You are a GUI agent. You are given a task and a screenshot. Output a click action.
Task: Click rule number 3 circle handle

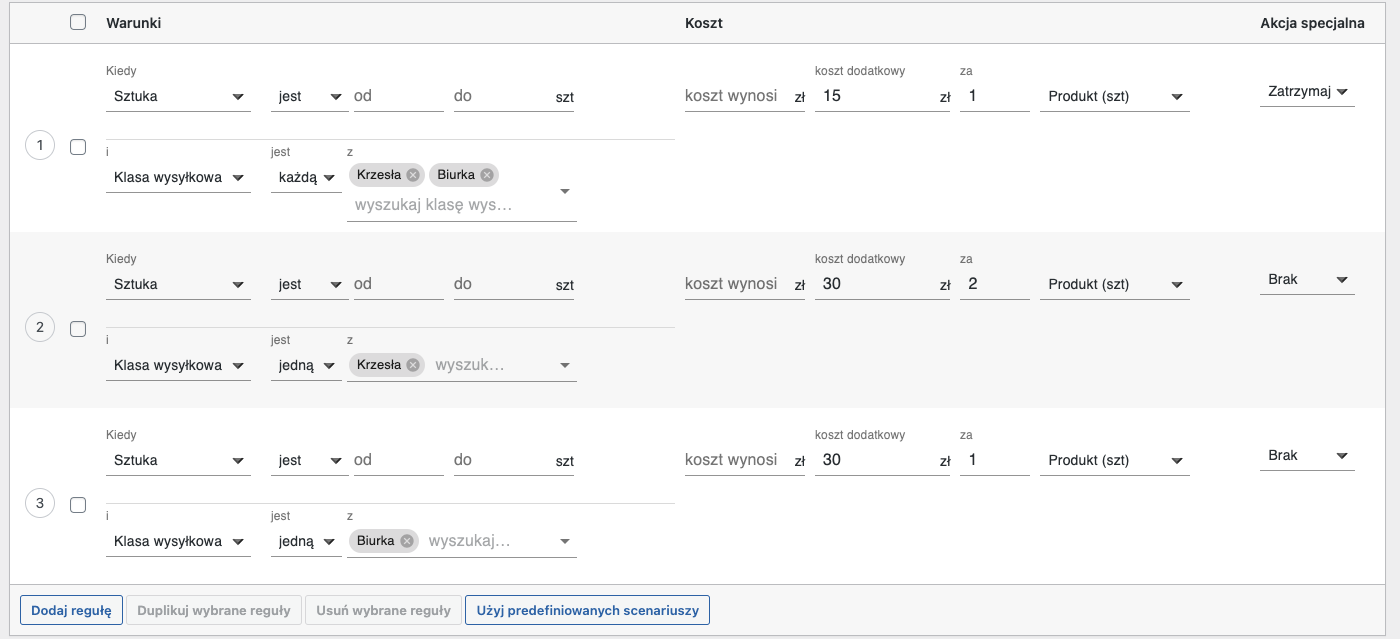tap(40, 503)
